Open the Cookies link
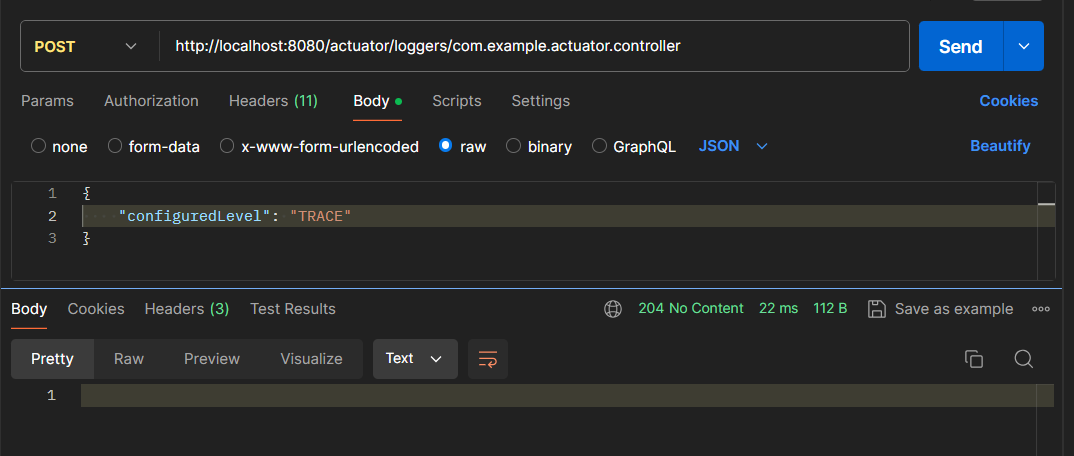1074x456 pixels. 1008,101
